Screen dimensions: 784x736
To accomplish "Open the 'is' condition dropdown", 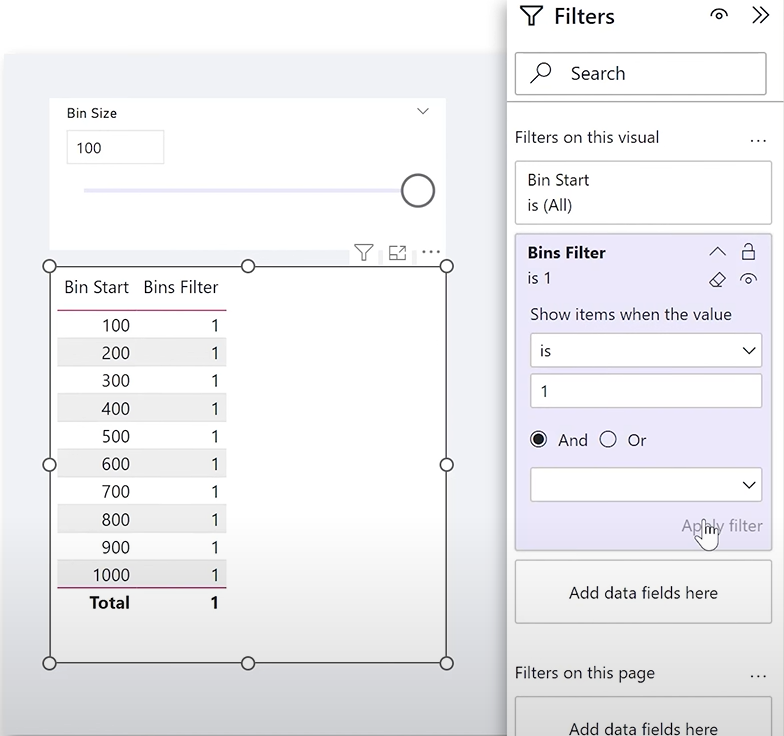I will 646,350.
